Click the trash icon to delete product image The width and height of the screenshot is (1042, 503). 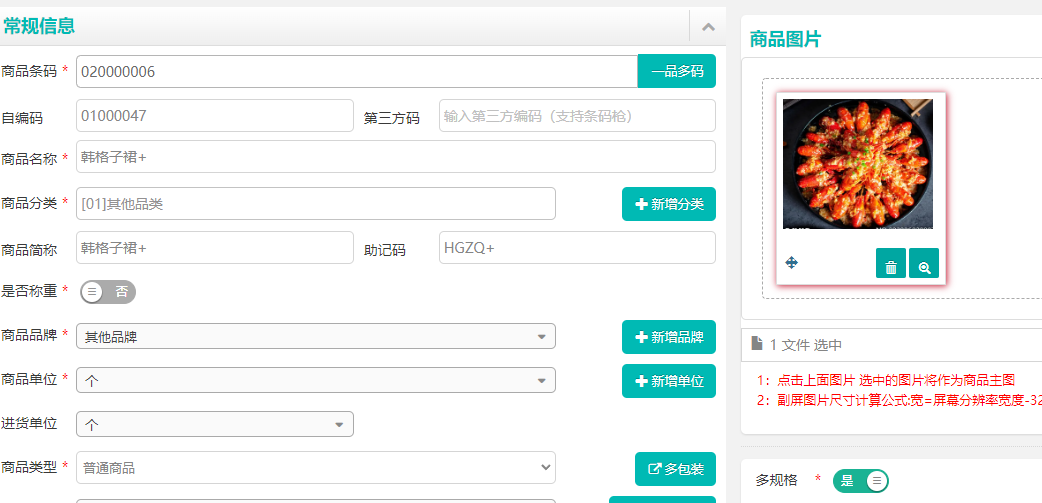click(x=890, y=264)
